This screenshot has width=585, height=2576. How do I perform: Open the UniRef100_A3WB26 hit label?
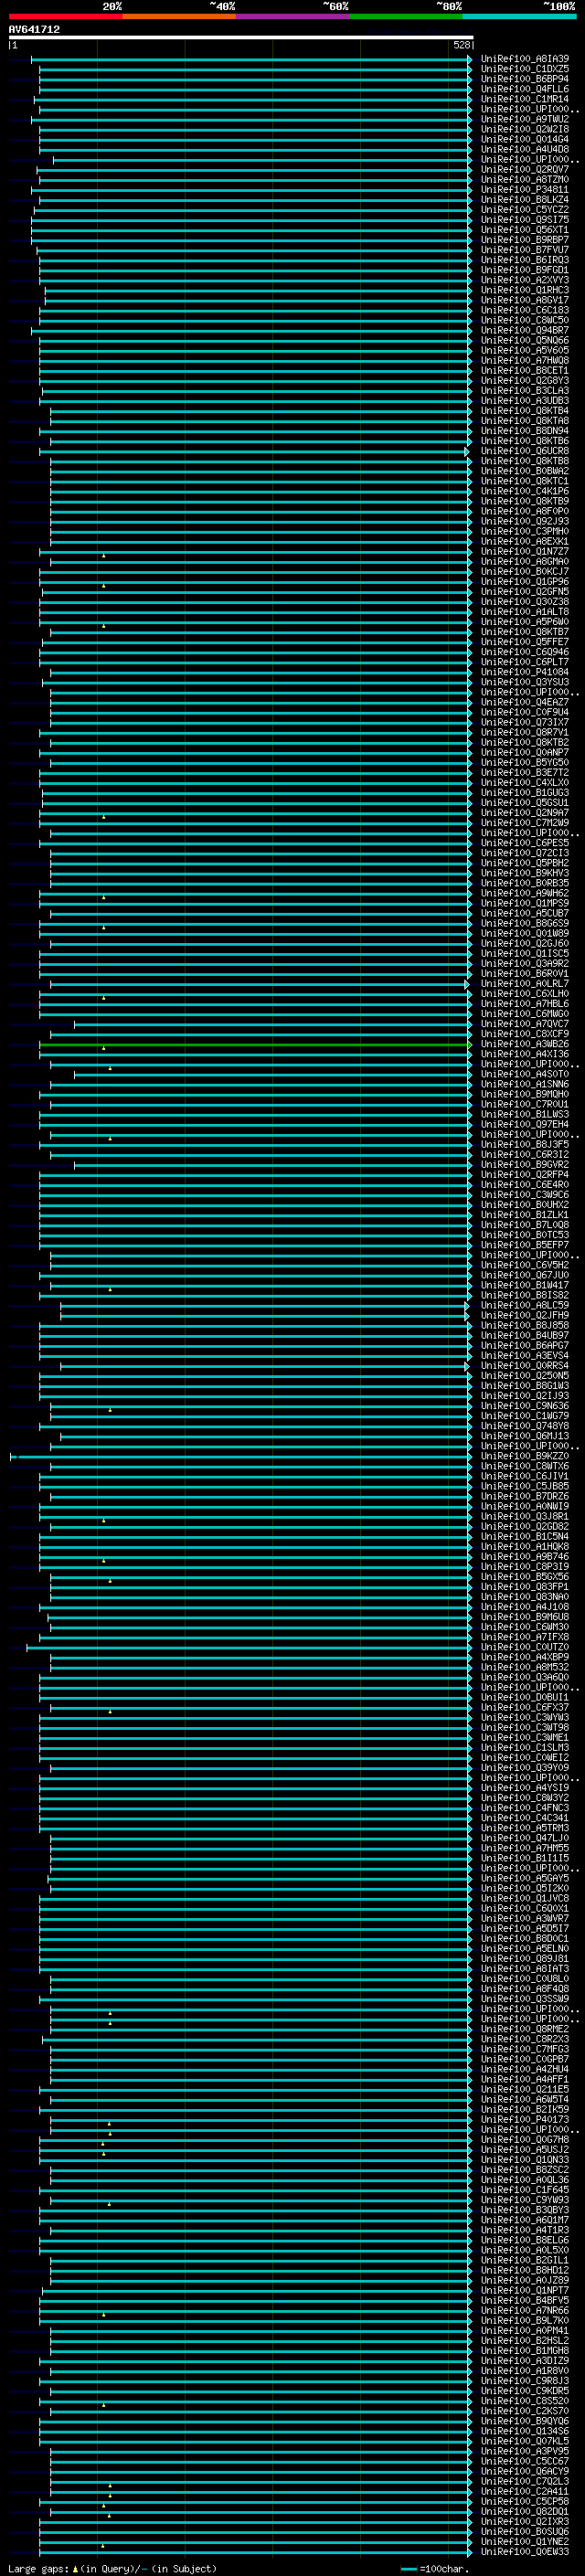[x=525, y=1044]
